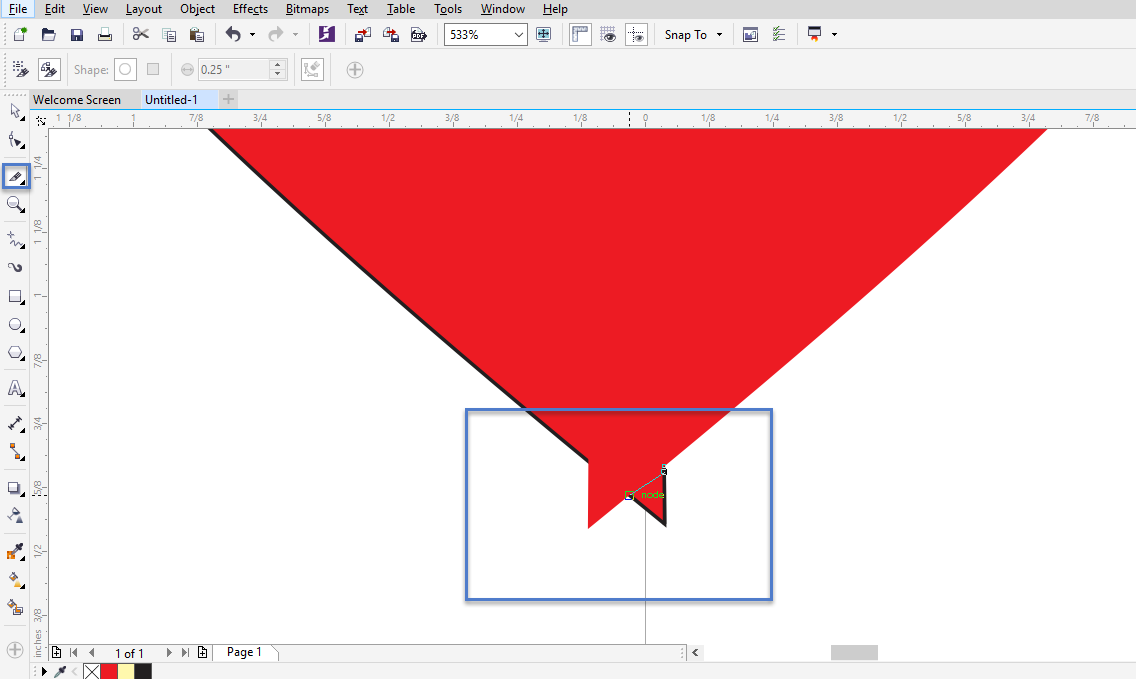The image size is (1136, 679).
Task: Switch to the Welcome Screen tab
Action: click(82, 99)
